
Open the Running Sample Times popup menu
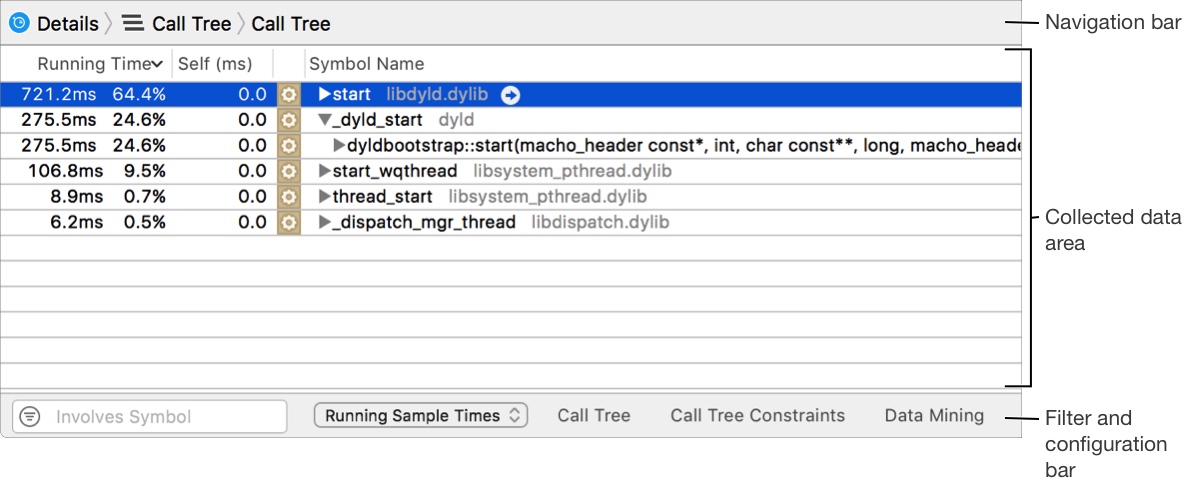(420, 416)
